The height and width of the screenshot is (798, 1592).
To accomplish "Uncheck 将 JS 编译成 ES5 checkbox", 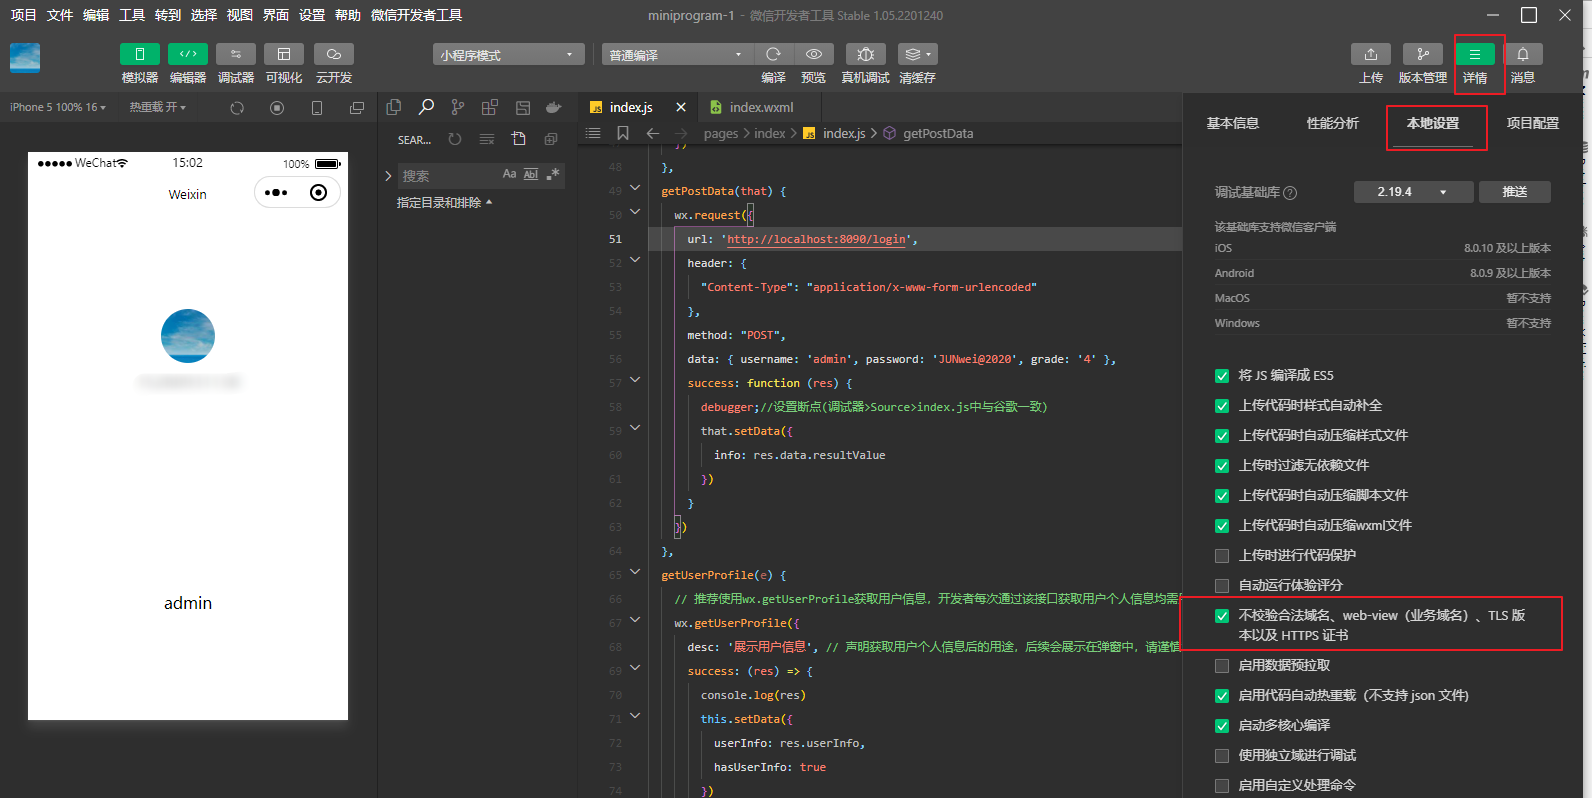I will [1222, 376].
